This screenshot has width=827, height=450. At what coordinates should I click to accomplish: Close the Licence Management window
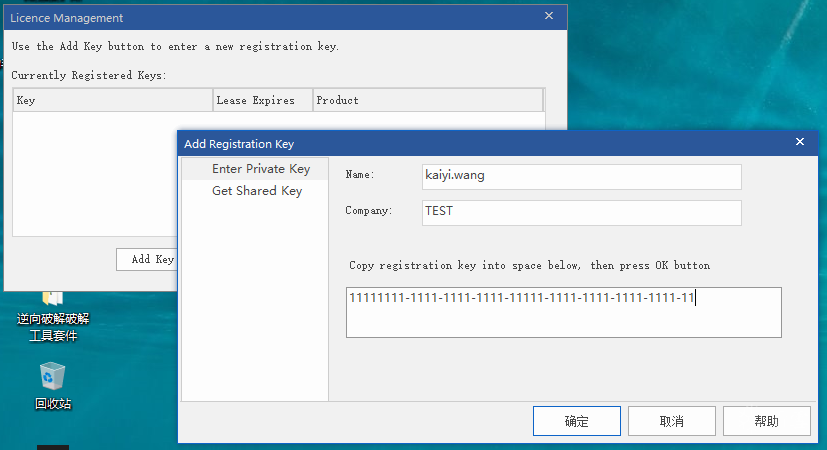pyautogui.click(x=548, y=17)
